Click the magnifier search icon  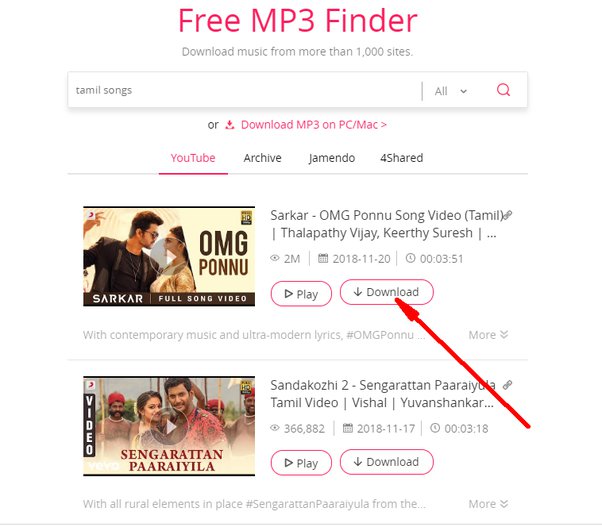click(x=503, y=90)
